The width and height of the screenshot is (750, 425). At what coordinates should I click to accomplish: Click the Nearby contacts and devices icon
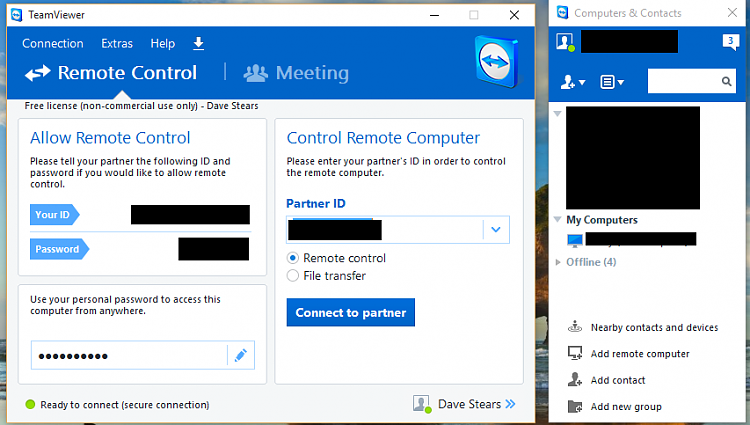[x=574, y=327]
